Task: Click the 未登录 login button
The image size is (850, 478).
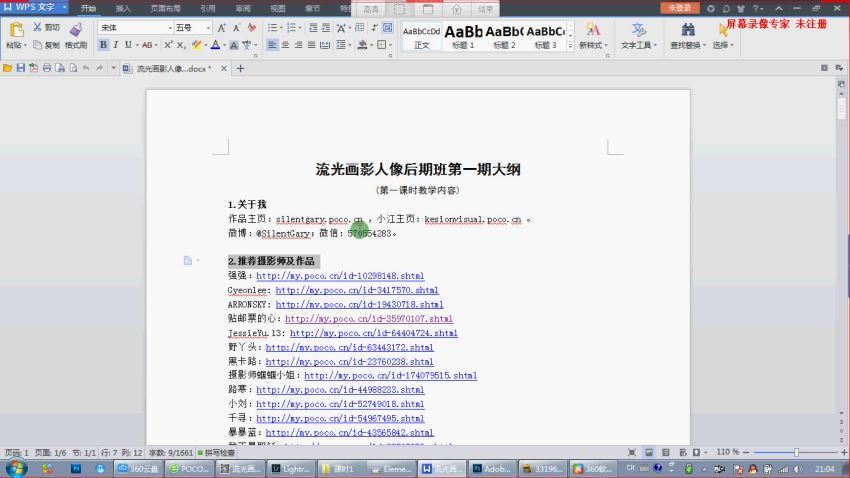Action: click(x=680, y=7)
